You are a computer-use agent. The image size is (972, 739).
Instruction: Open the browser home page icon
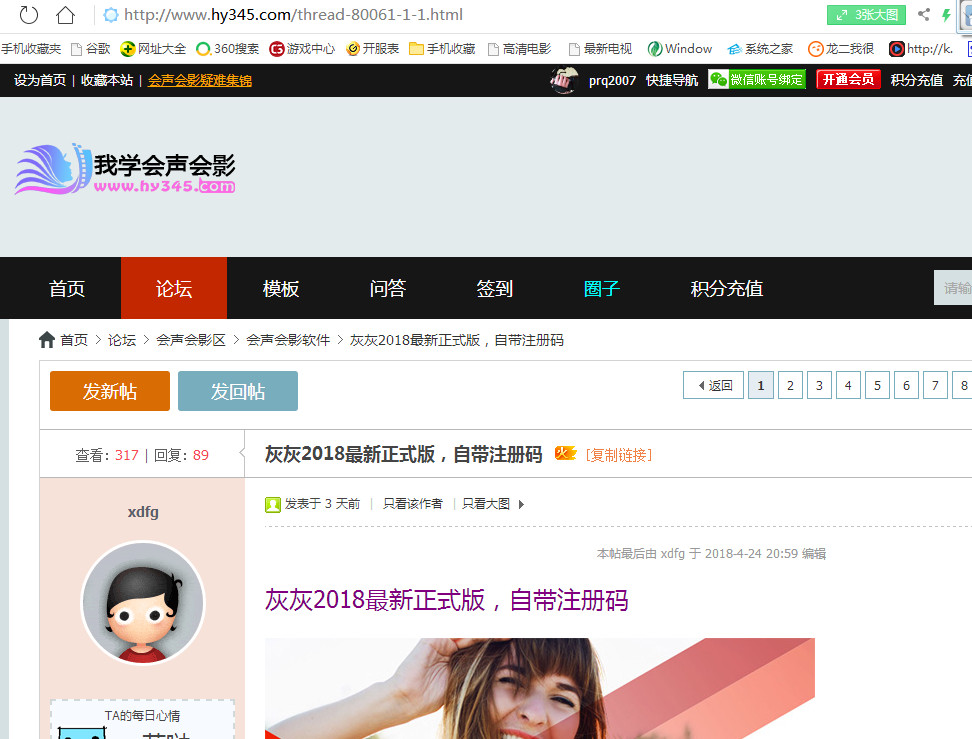click(65, 14)
